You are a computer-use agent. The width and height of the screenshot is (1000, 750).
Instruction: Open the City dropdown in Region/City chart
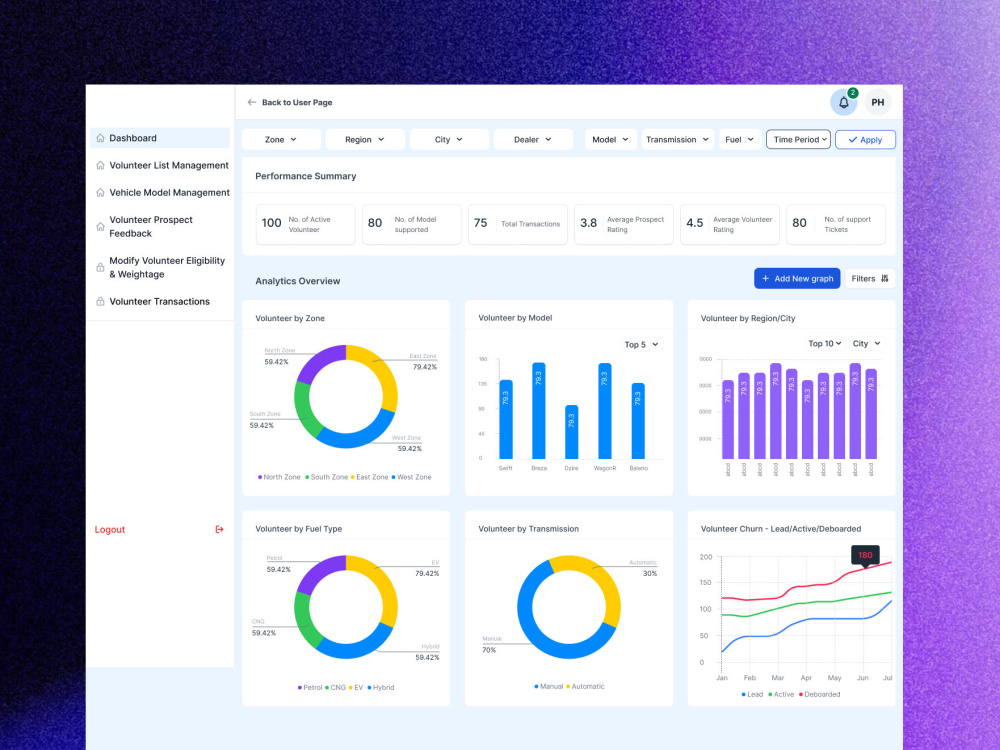pyautogui.click(x=866, y=344)
